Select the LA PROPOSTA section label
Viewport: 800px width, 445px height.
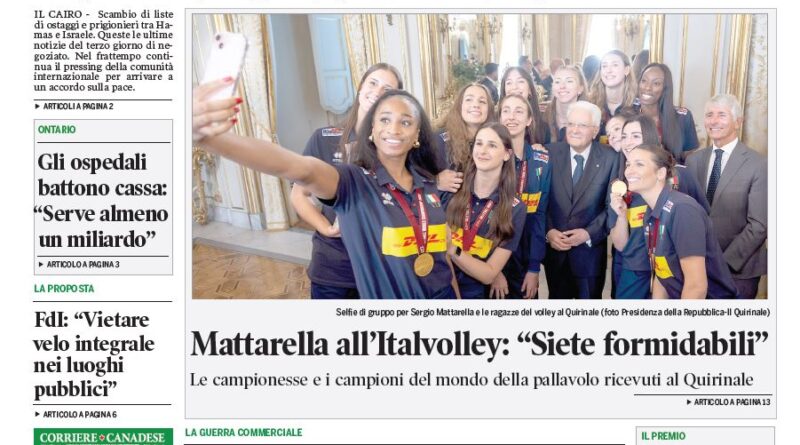coord(64,289)
